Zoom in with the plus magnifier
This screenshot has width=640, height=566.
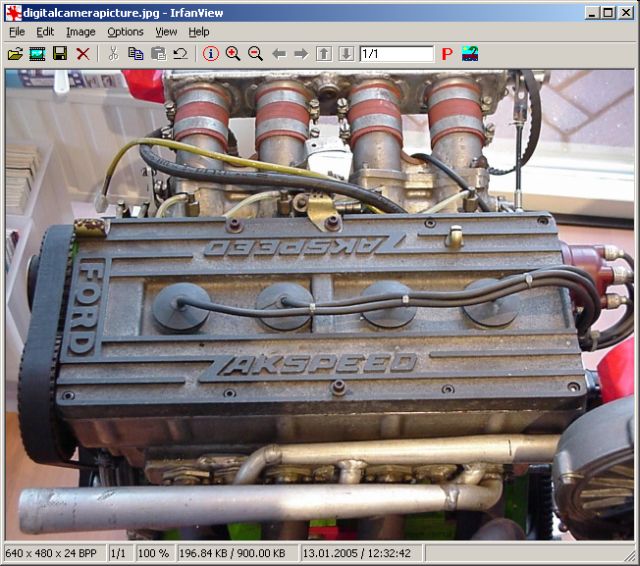click(233, 54)
